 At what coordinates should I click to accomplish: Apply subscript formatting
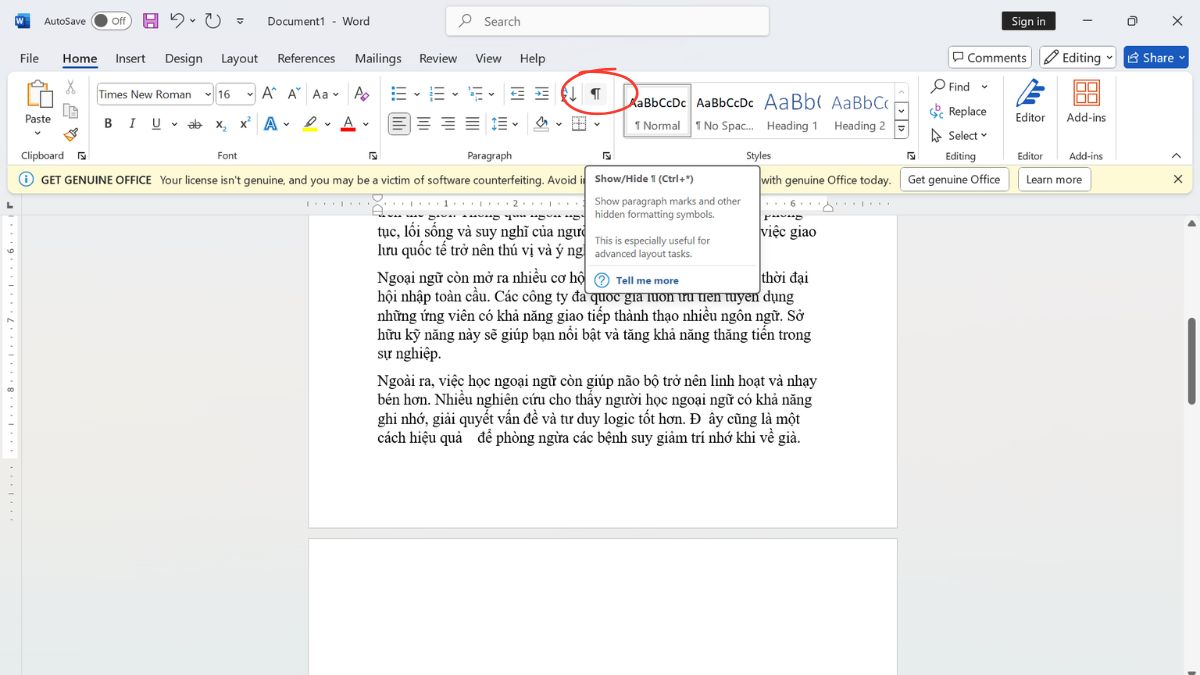coord(220,124)
